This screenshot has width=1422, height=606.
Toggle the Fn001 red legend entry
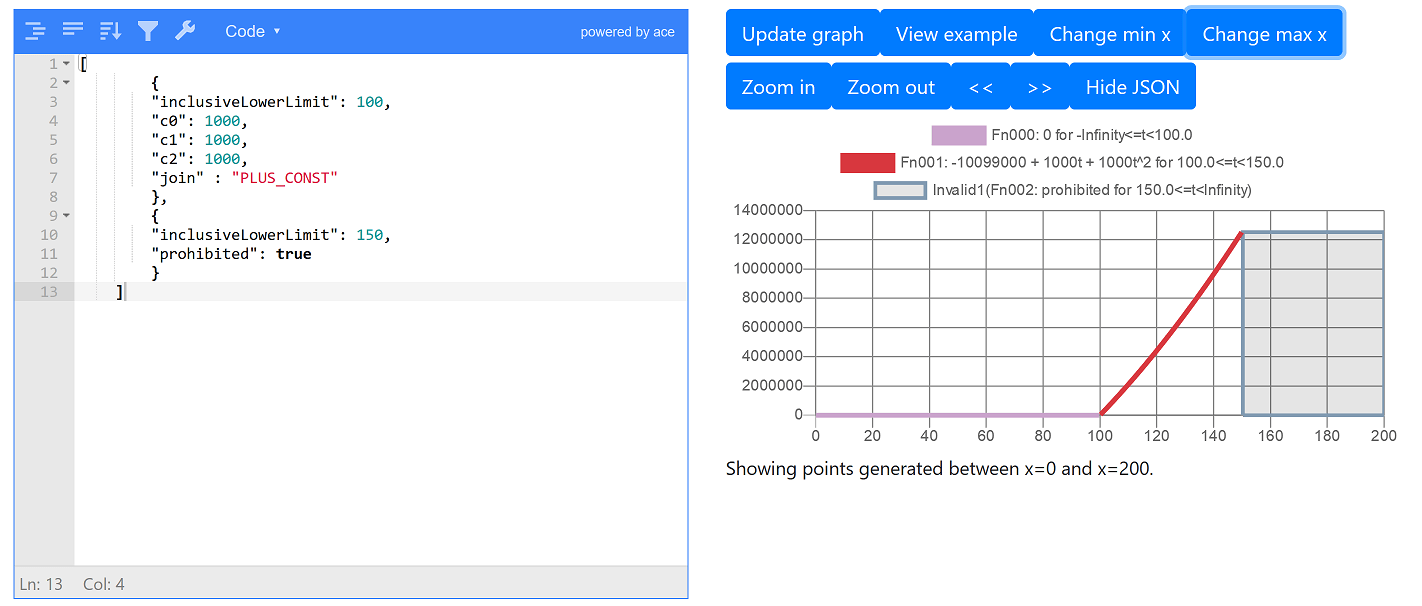click(867, 163)
